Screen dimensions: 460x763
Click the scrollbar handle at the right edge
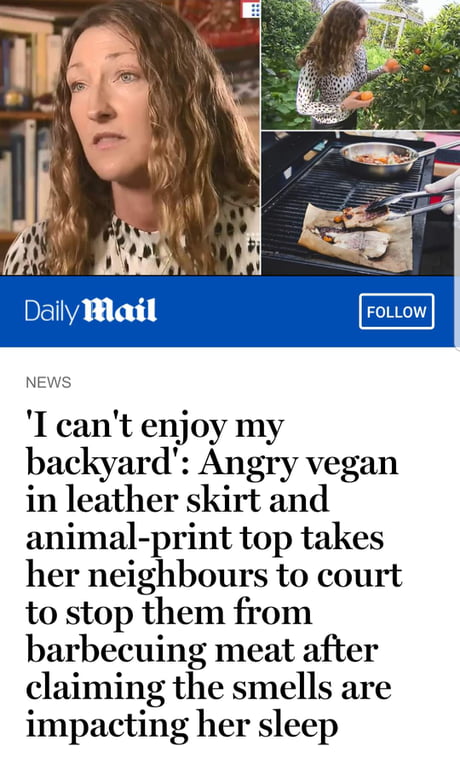[x=457, y=311]
